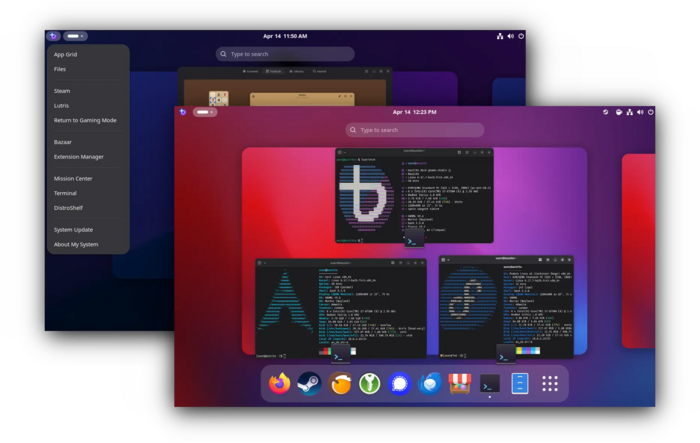Show all apps with the grid icon

click(x=549, y=384)
